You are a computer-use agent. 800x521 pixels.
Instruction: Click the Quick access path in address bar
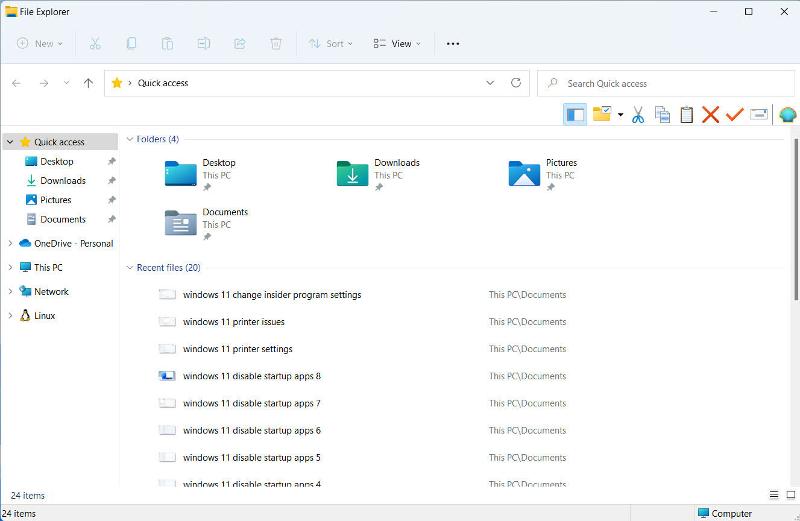pos(163,83)
